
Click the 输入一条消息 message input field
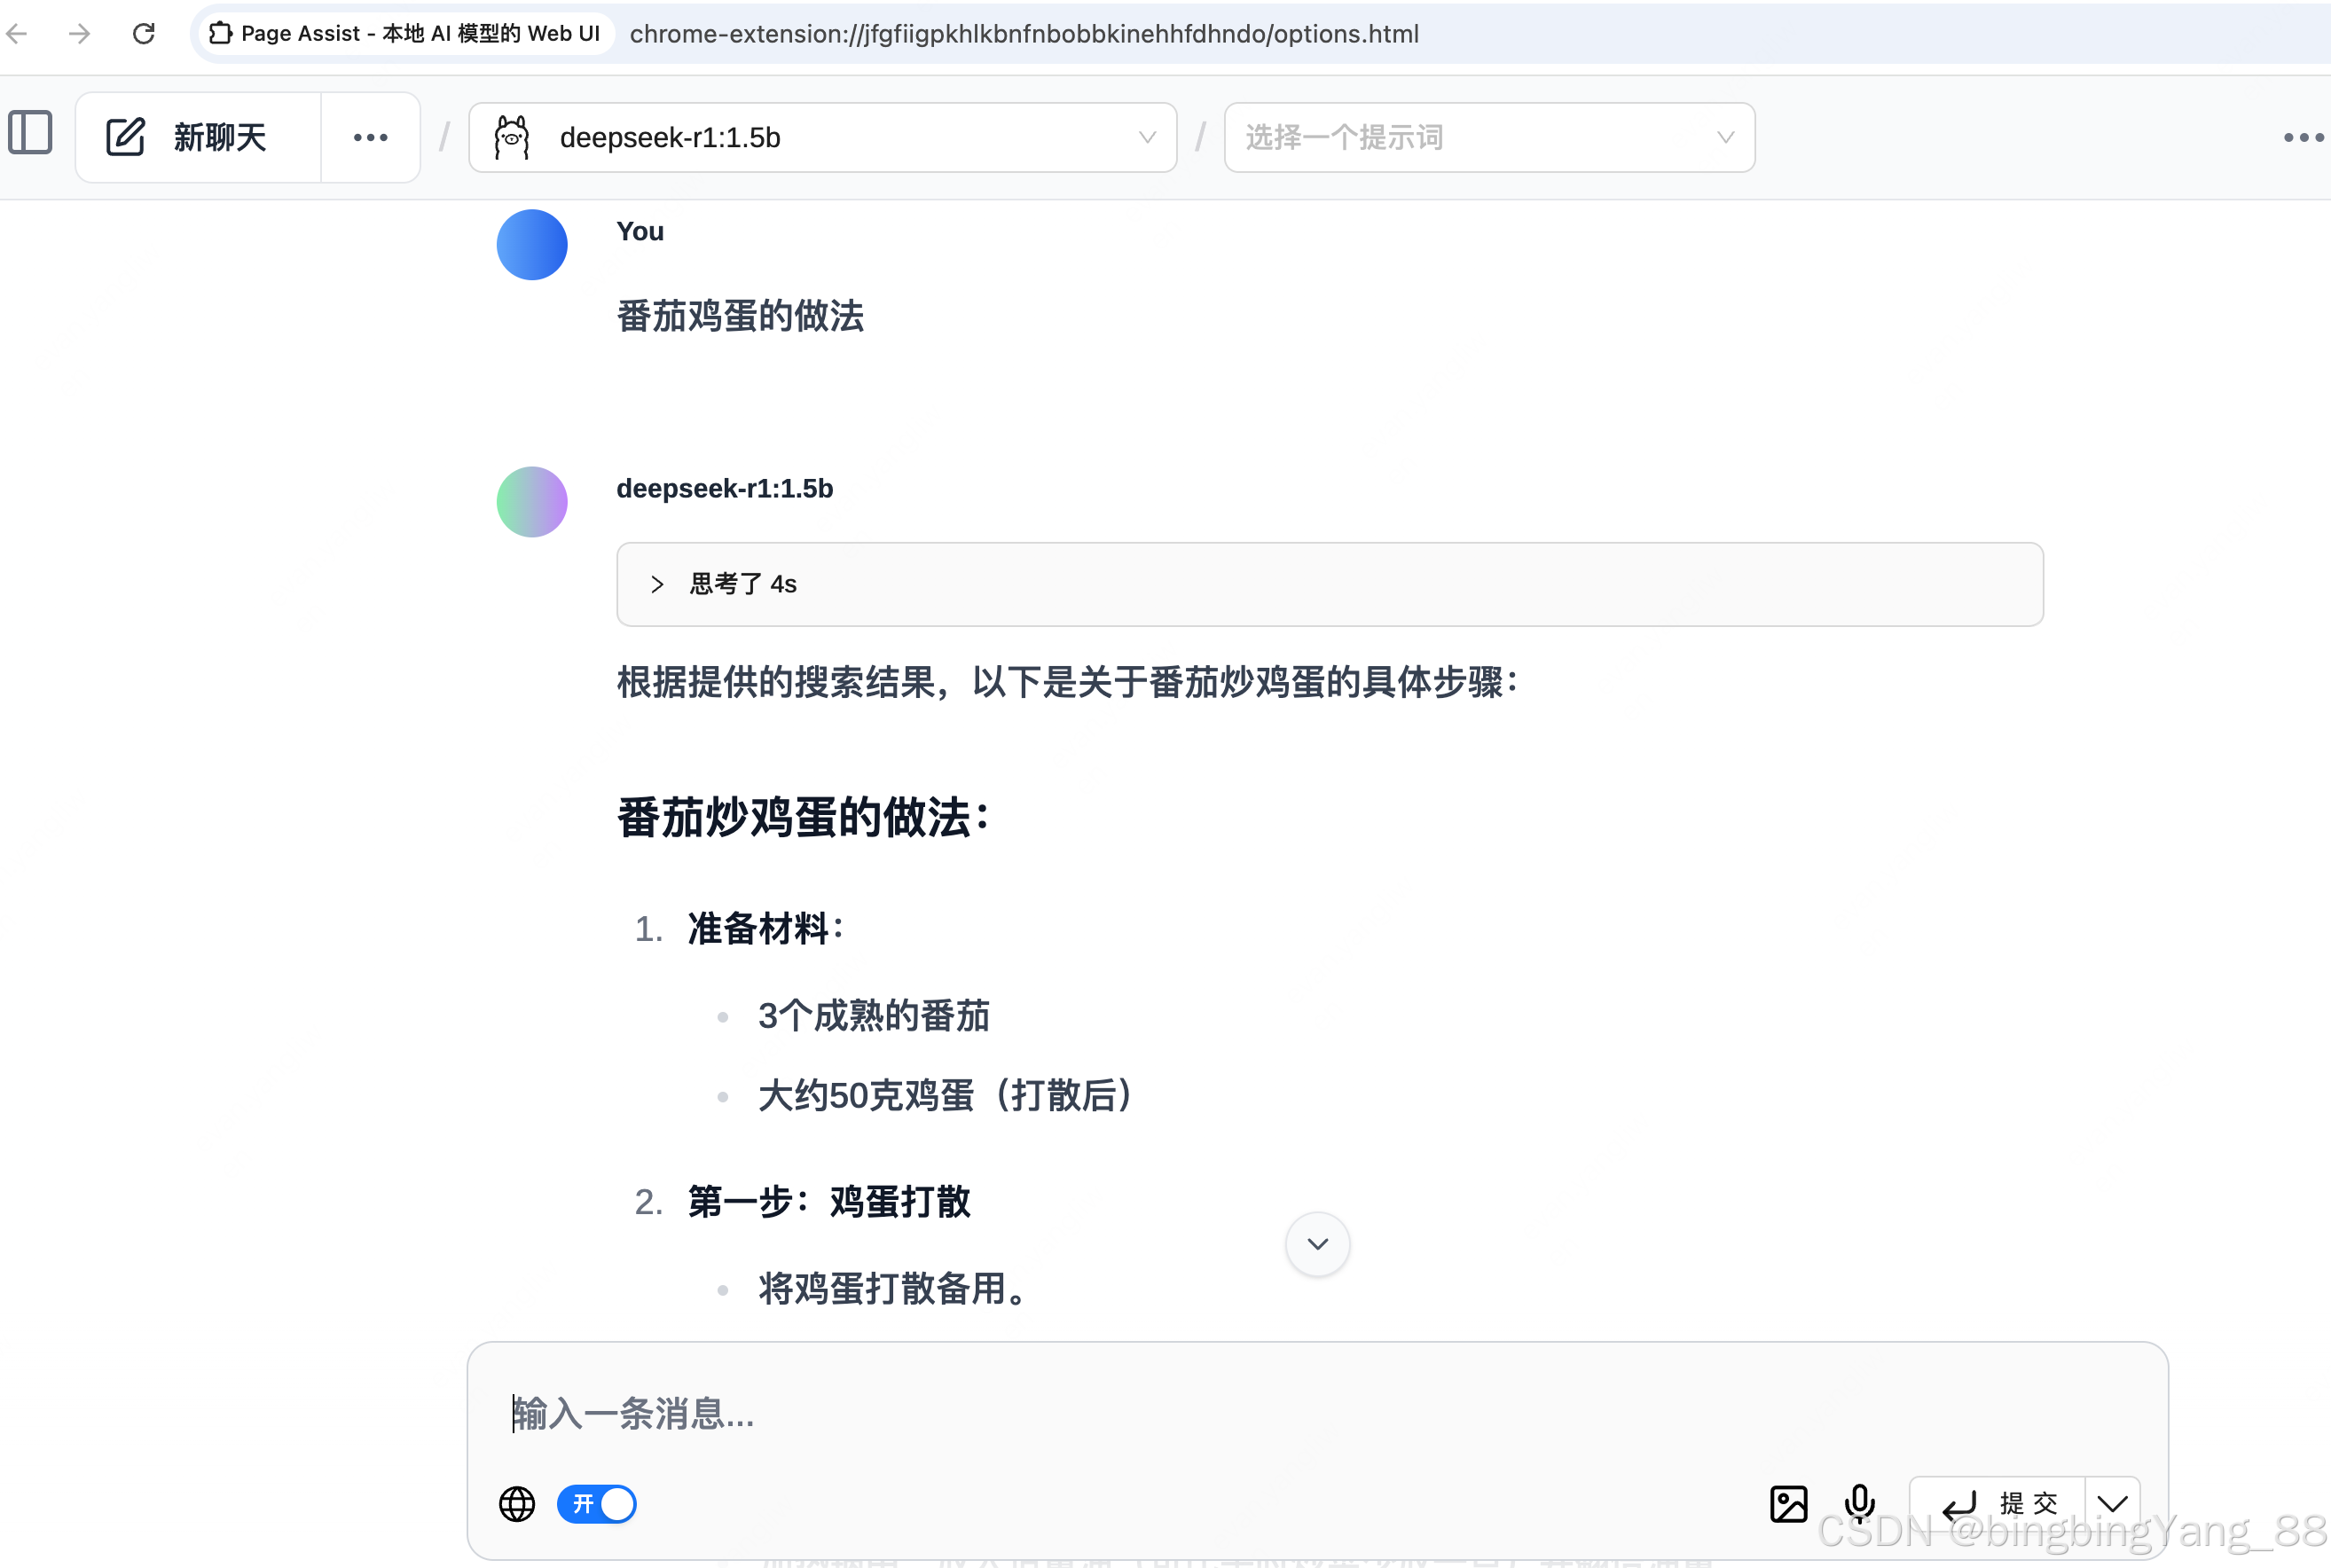coord(1300,1413)
